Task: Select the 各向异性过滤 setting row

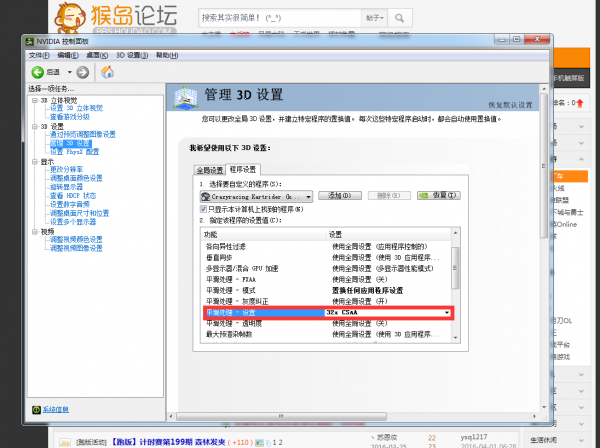Action: tap(326, 247)
